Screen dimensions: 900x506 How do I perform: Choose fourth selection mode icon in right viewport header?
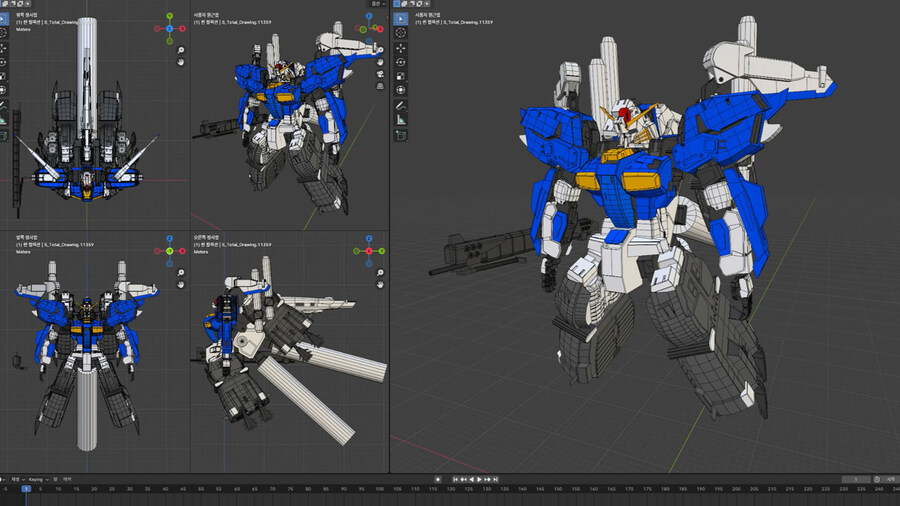tap(419, 3)
